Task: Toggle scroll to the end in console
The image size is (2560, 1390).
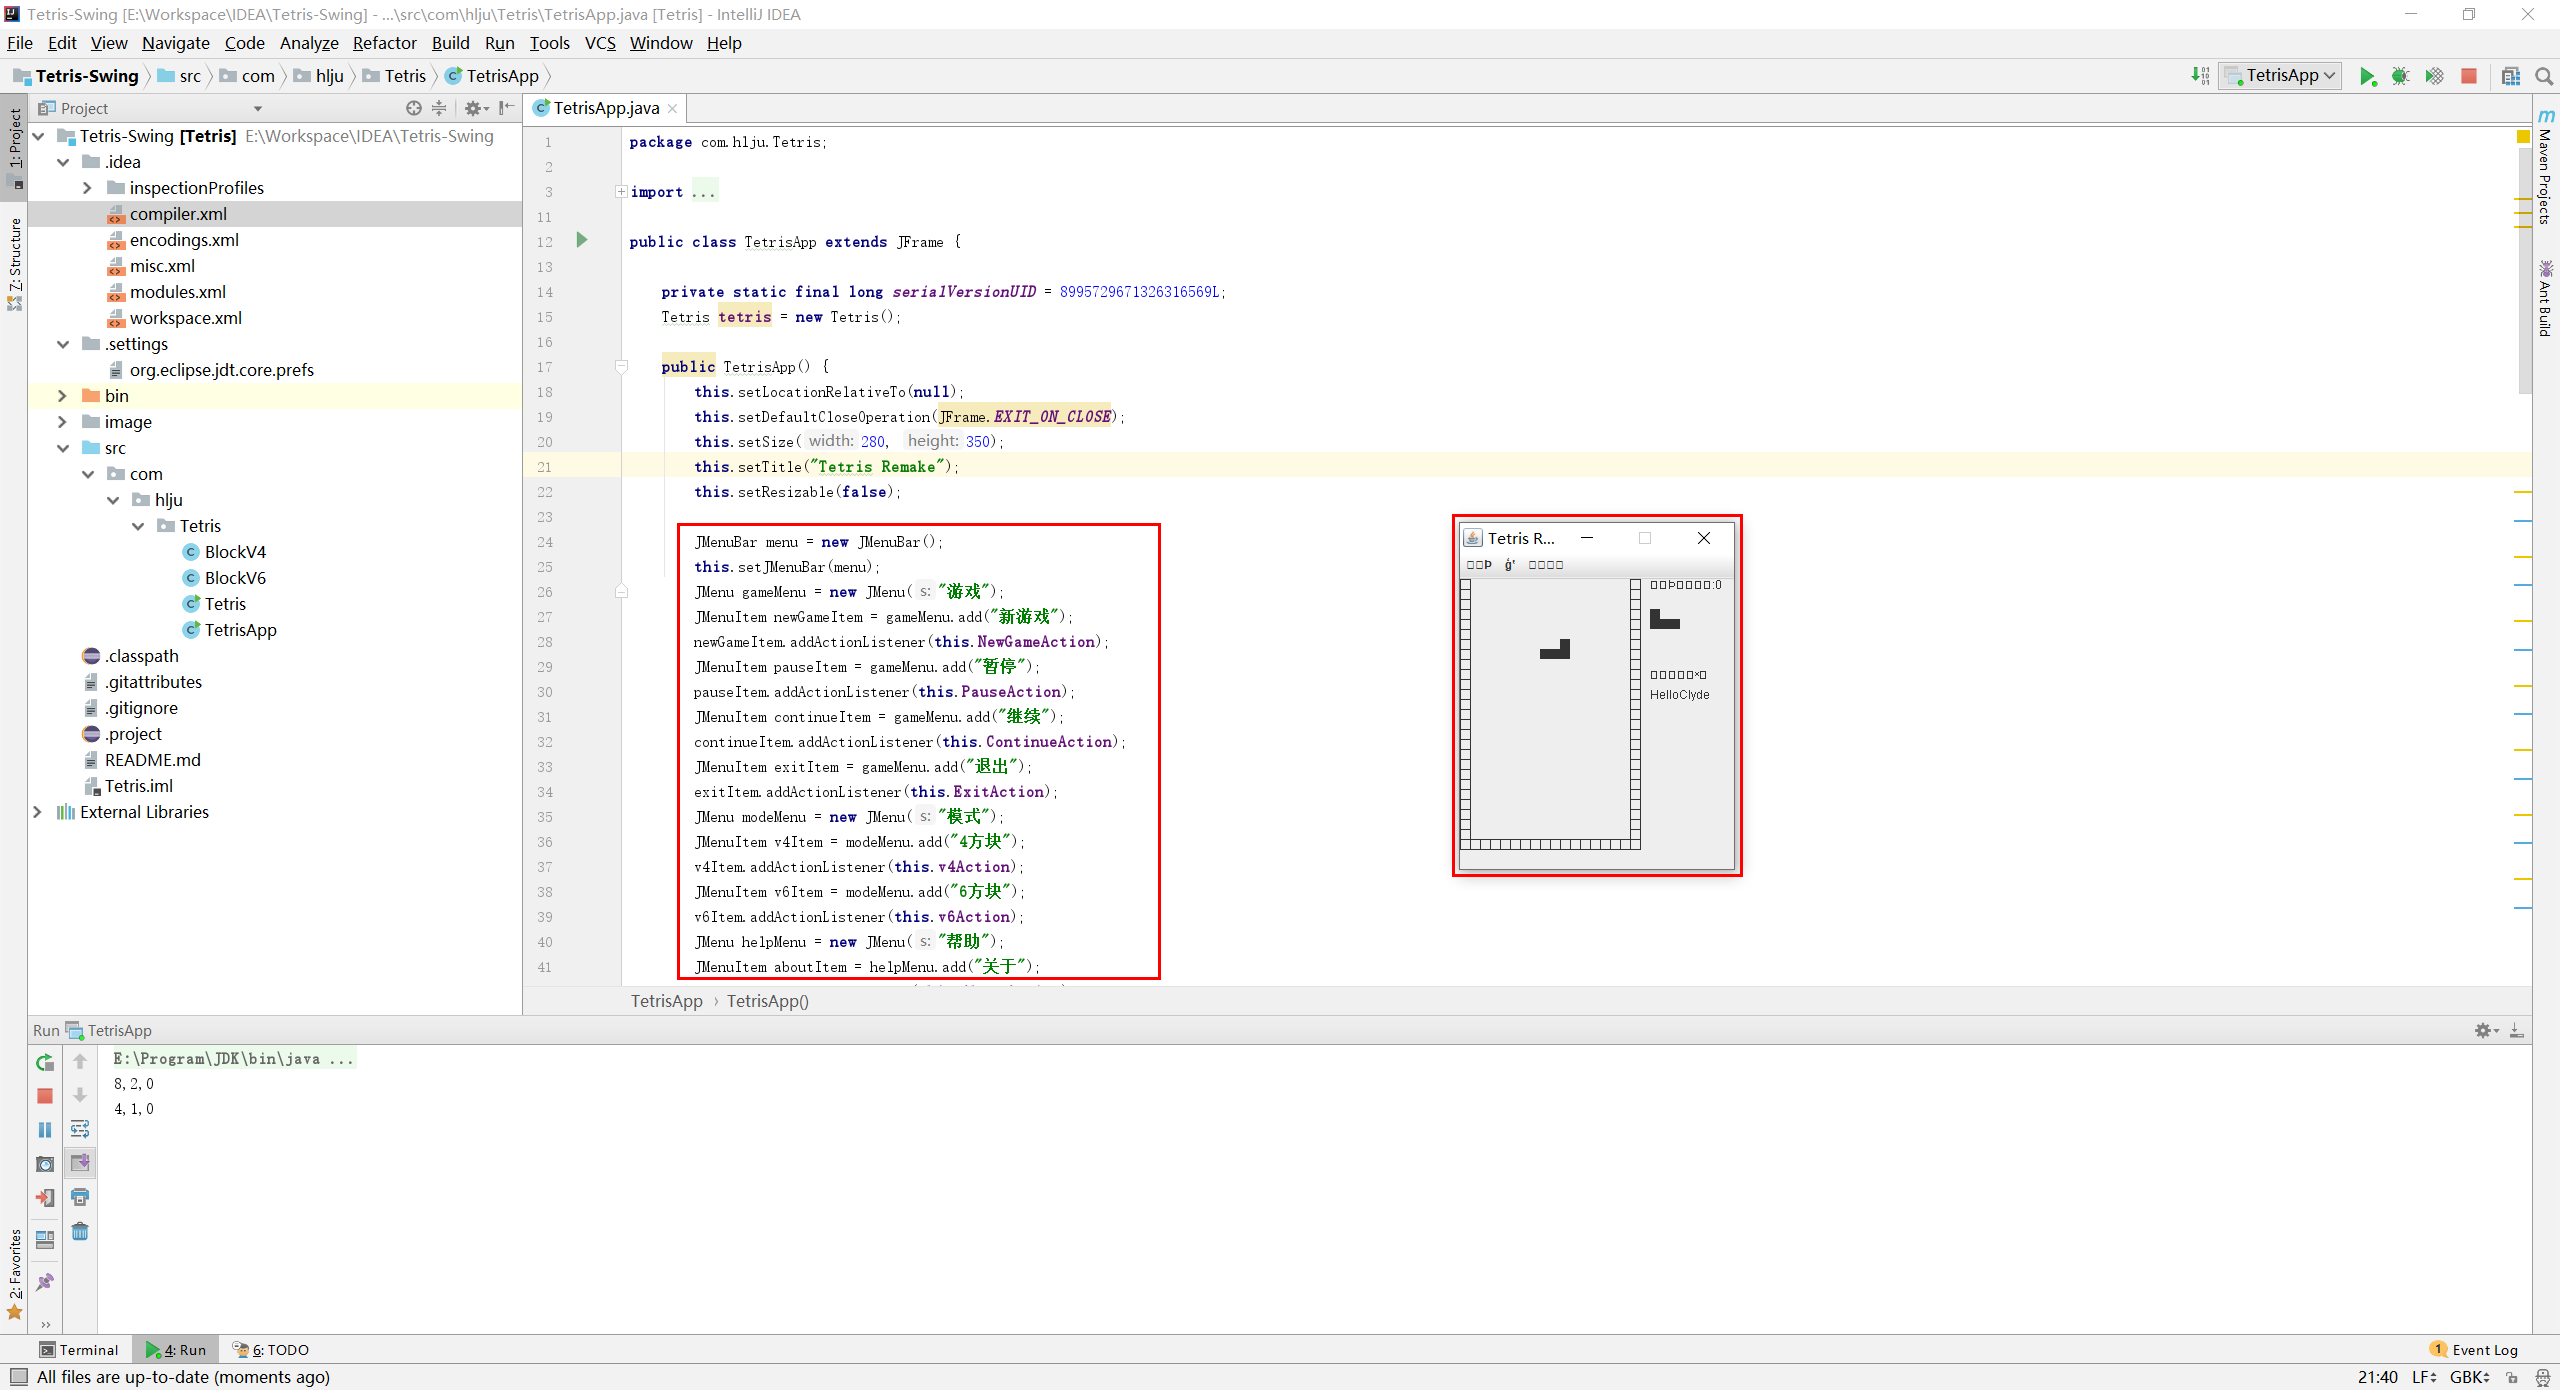Action: [80, 1163]
